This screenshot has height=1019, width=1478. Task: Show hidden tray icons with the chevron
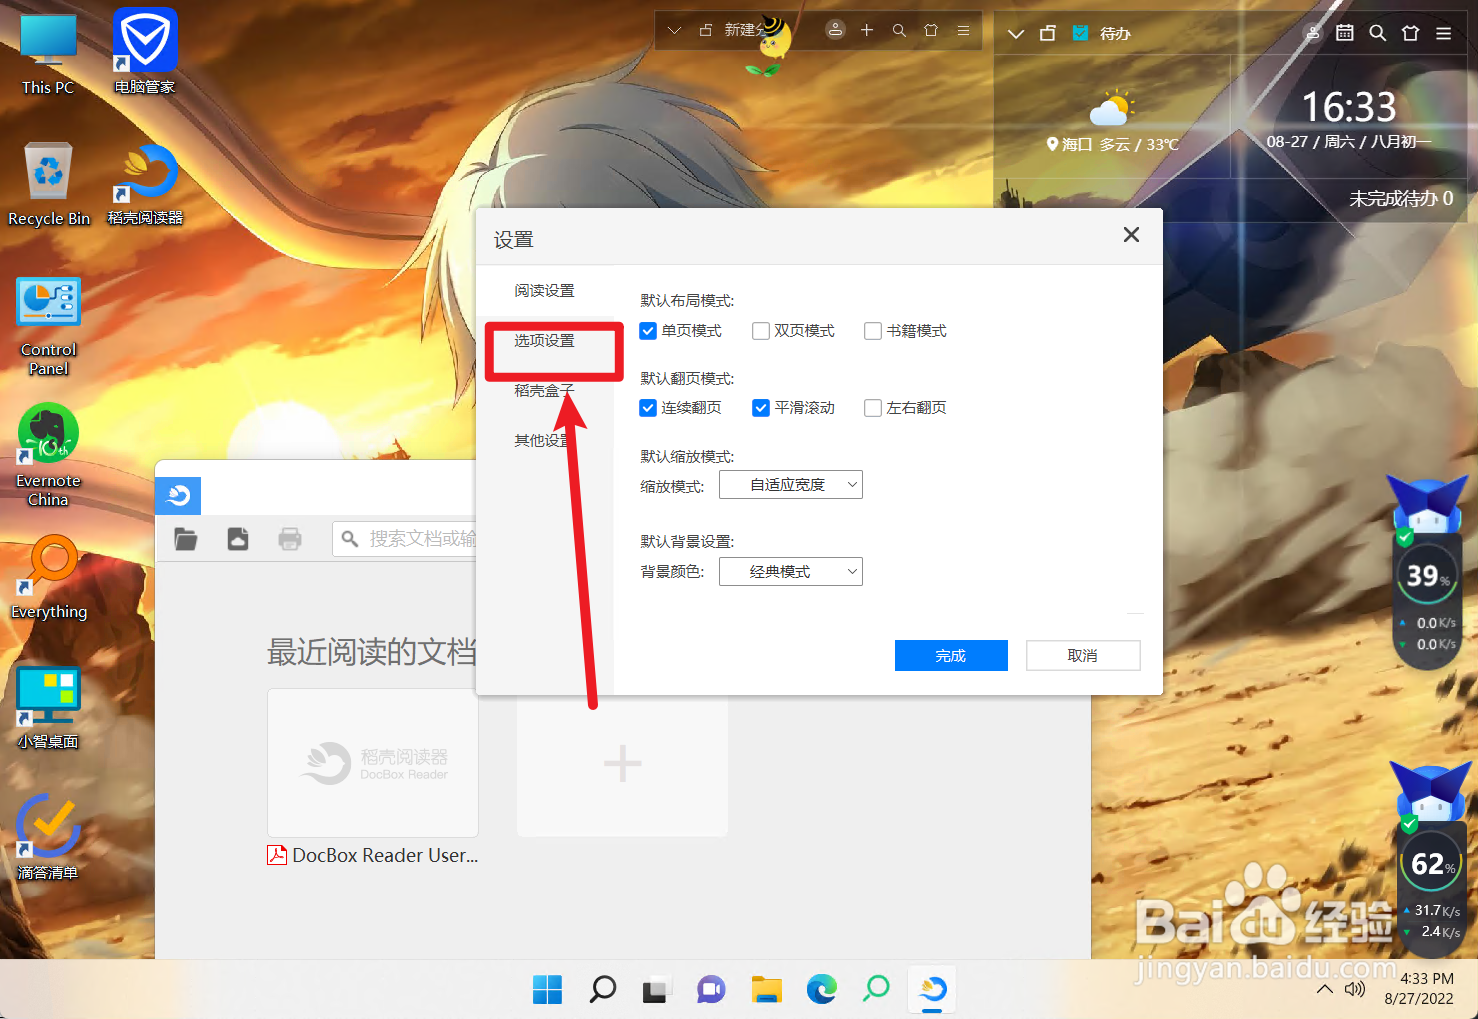(1324, 989)
